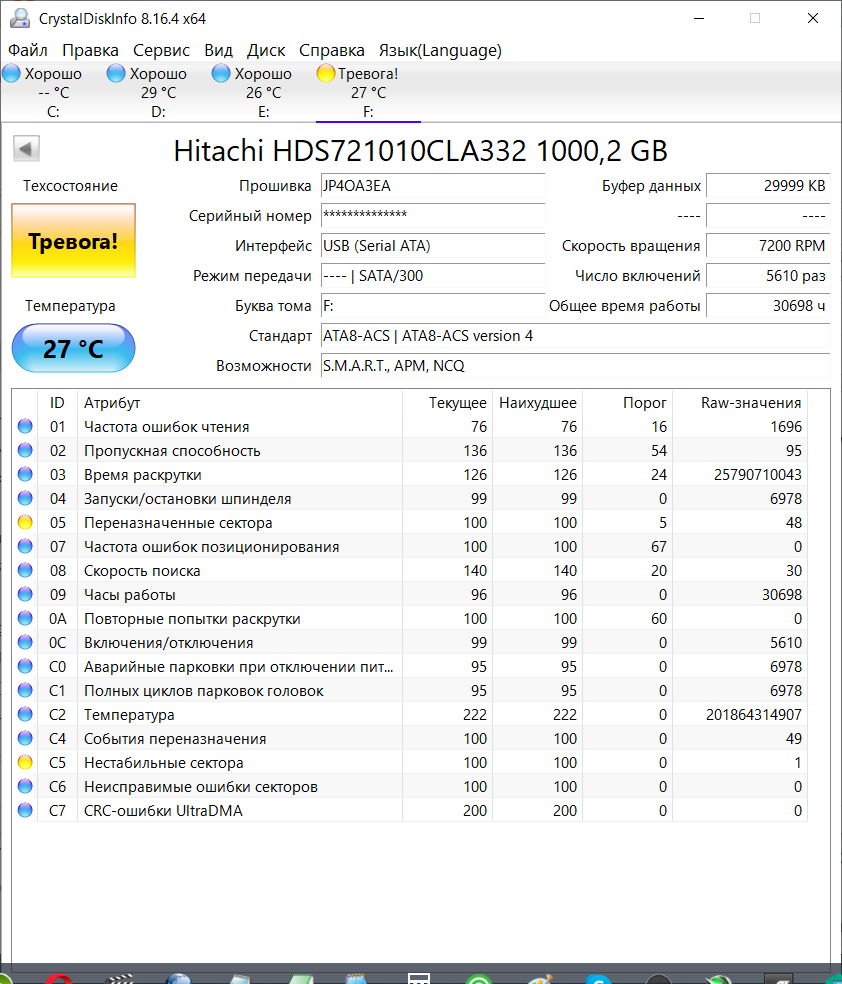The image size is (842, 984).
Task: Click status dot for События переназначения
Action: (25, 738)
